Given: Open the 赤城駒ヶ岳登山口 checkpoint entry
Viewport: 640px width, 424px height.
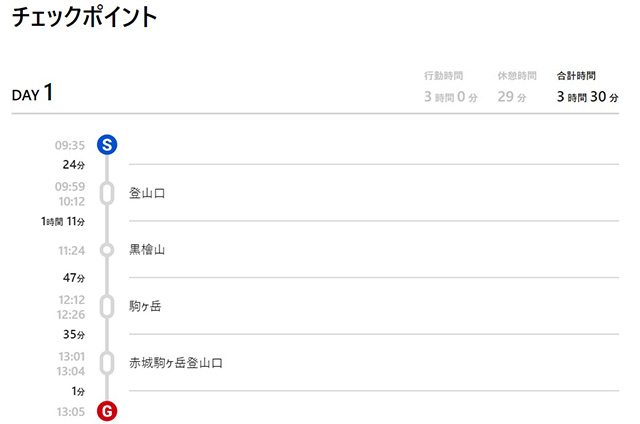Looking at the screenshot, I should click(175, 362).
